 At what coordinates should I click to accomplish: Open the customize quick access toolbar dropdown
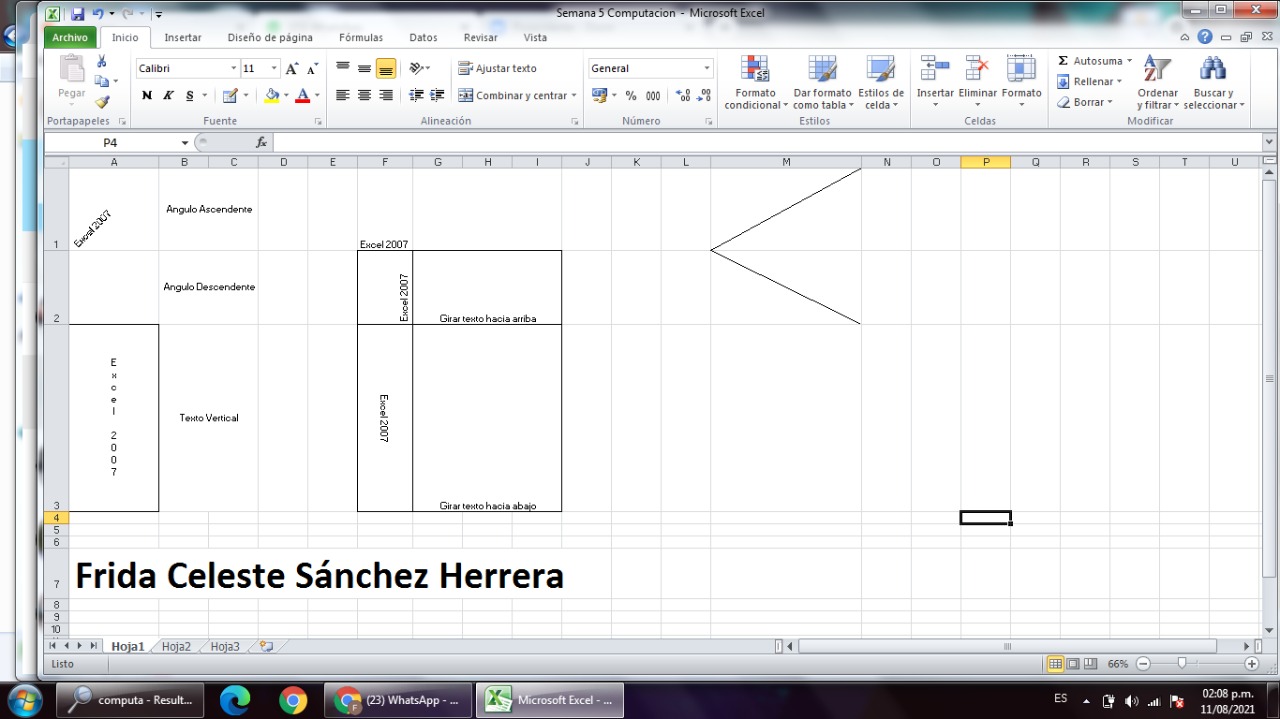coord(159,15)
